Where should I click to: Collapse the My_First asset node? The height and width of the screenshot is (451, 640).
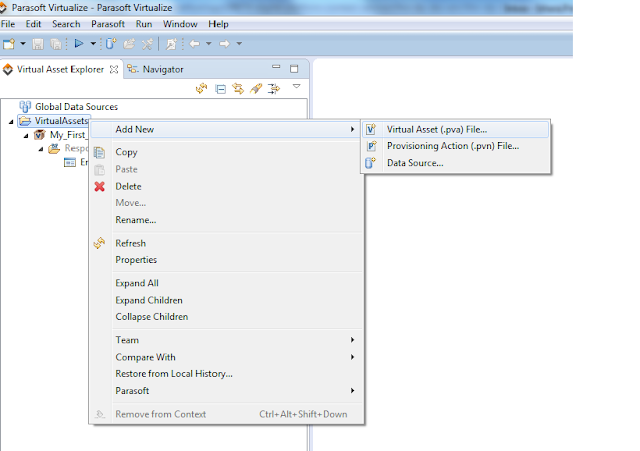pos(26,136)
